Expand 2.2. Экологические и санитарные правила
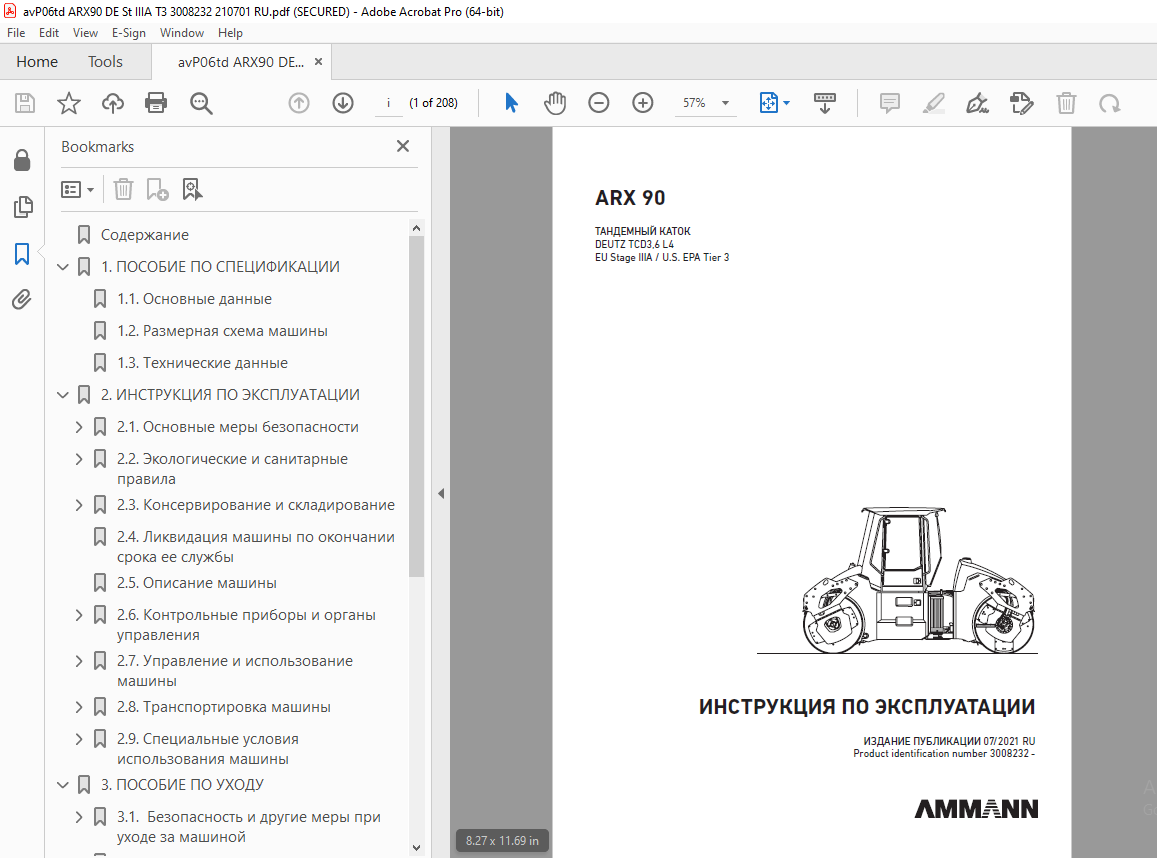Screen dimensions: 1157x858 79,459
